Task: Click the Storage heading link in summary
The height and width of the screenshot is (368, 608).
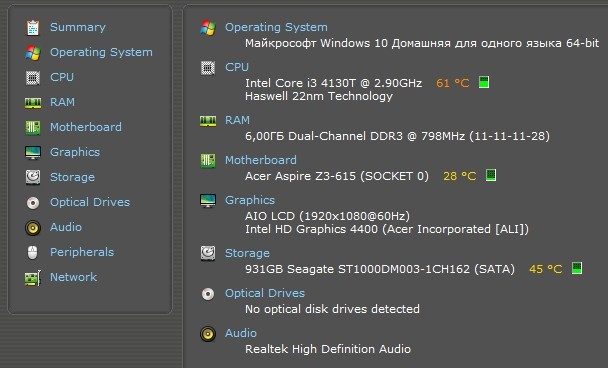Action: coord(247,253)
